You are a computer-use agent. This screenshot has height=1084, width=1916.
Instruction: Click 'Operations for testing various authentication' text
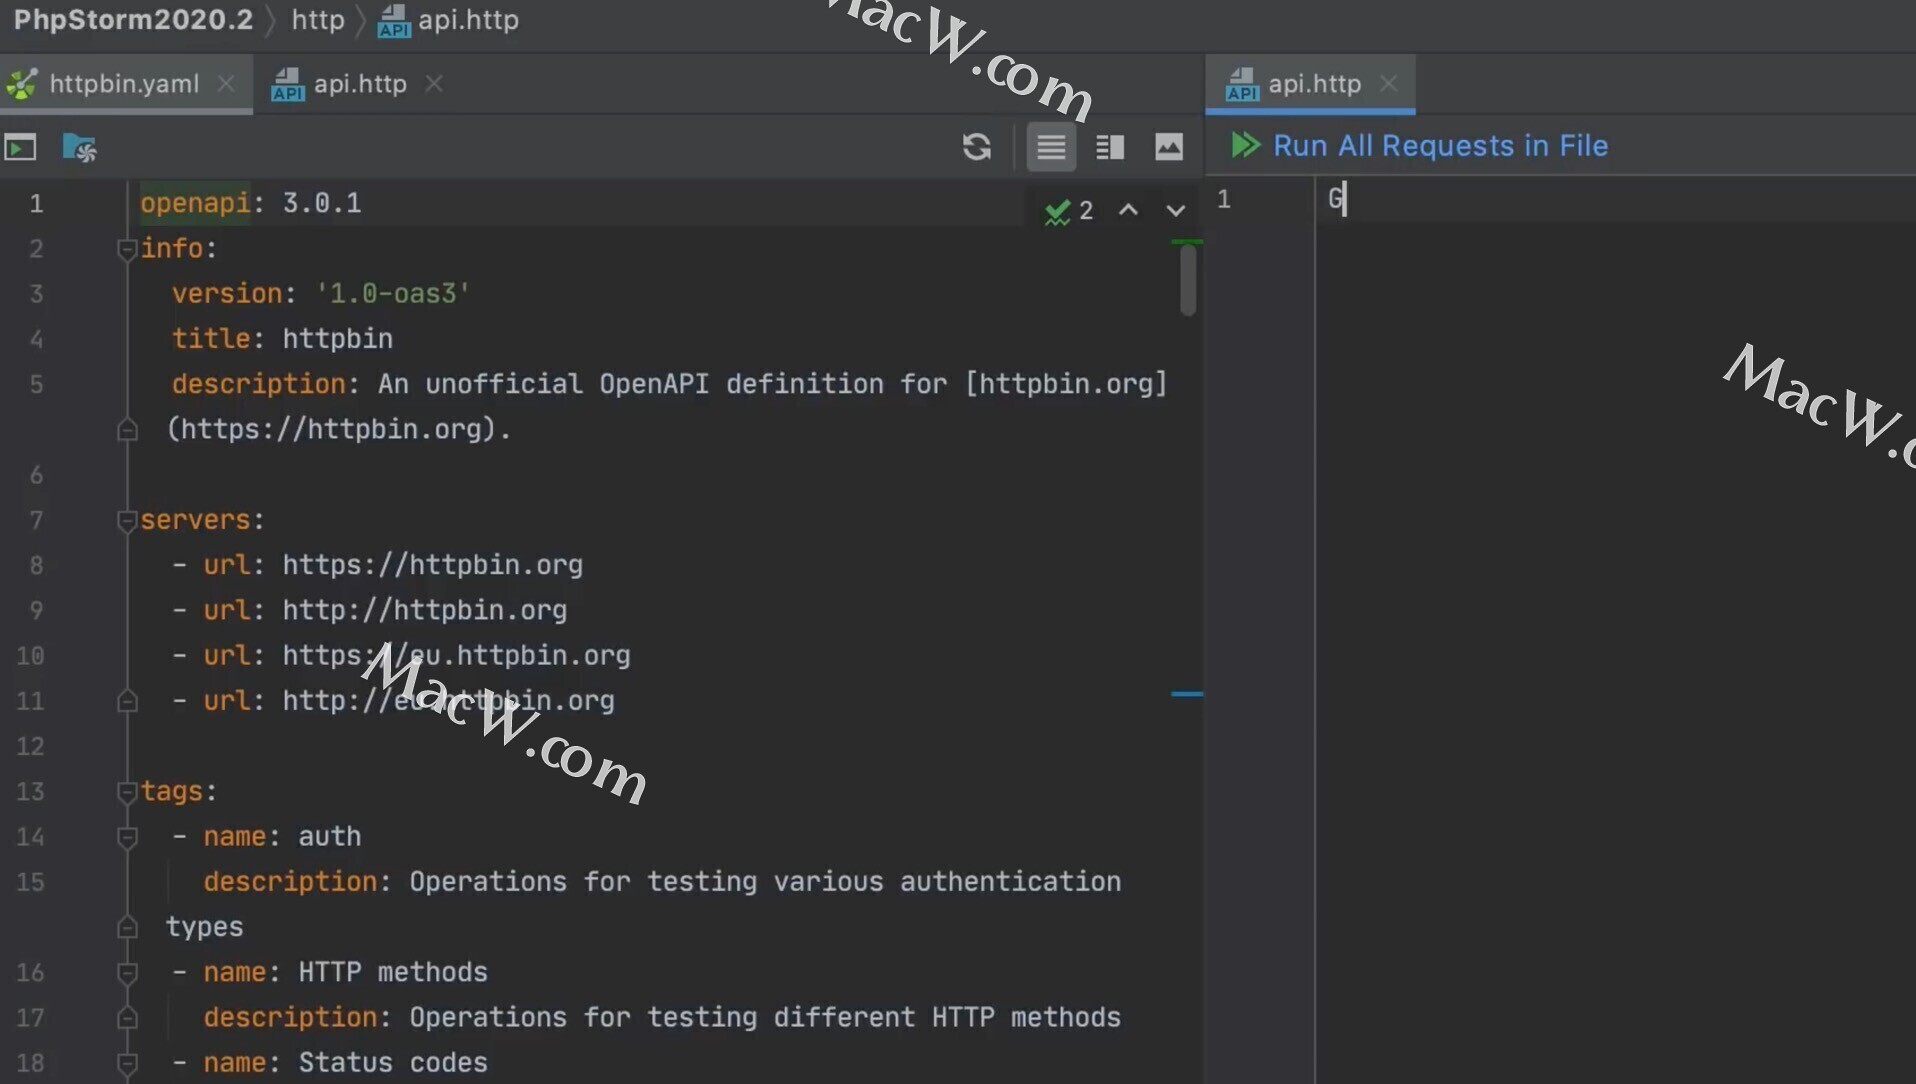click(765, 882)
